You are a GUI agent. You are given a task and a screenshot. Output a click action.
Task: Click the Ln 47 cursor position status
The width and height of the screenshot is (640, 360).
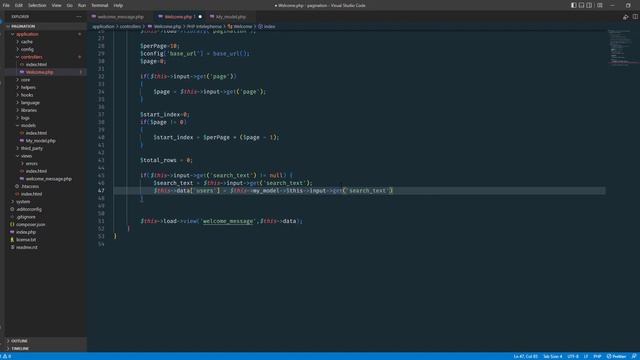(x=526, y=356)
